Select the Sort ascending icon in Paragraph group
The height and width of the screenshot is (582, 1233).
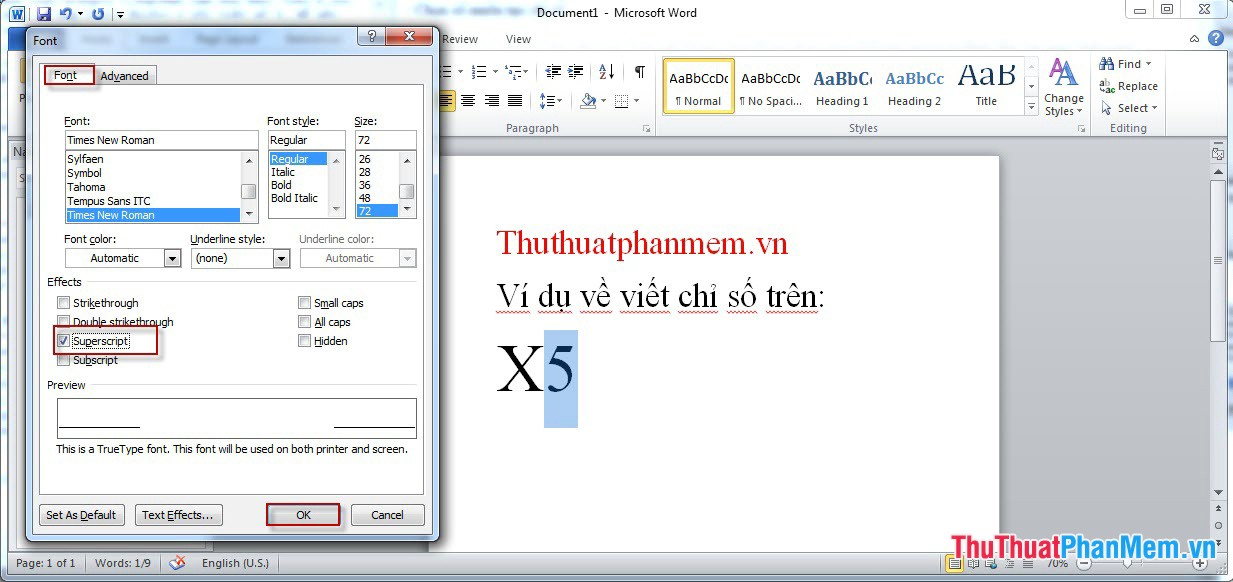606,72
